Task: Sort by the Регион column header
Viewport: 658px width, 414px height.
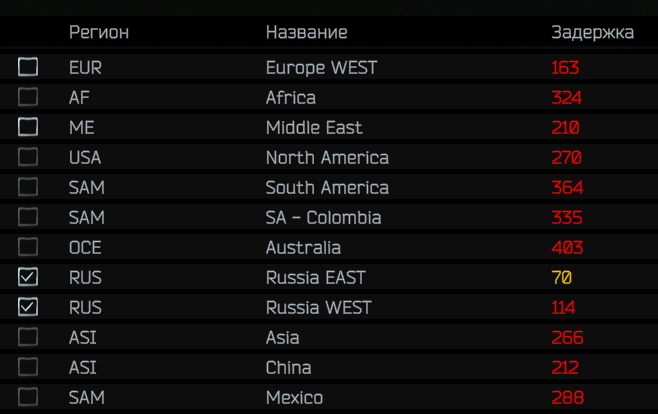Action: 98,32
